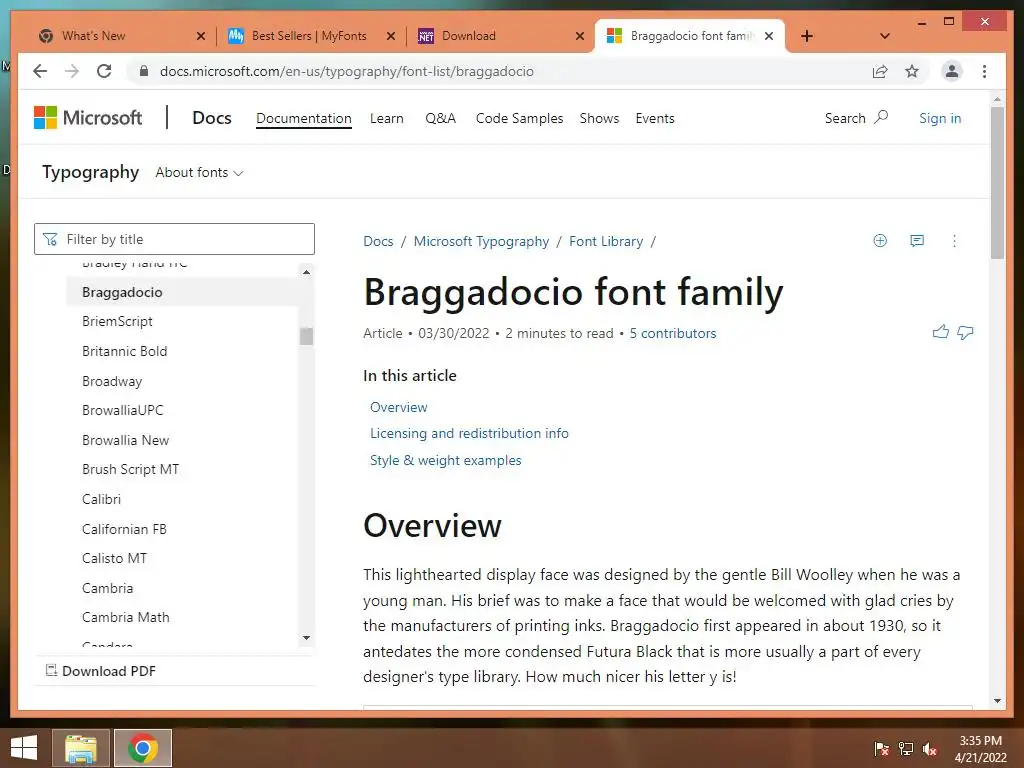Open the Q&A nav item
This screenshot has width=1024, height=768.
click(440, 118)
